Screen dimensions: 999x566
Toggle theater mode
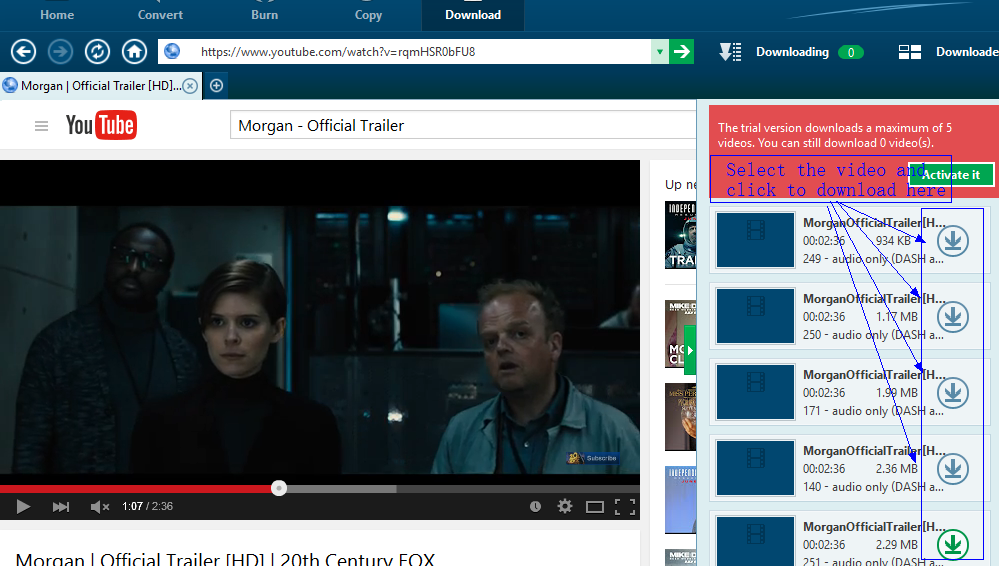tap(594, 507)
